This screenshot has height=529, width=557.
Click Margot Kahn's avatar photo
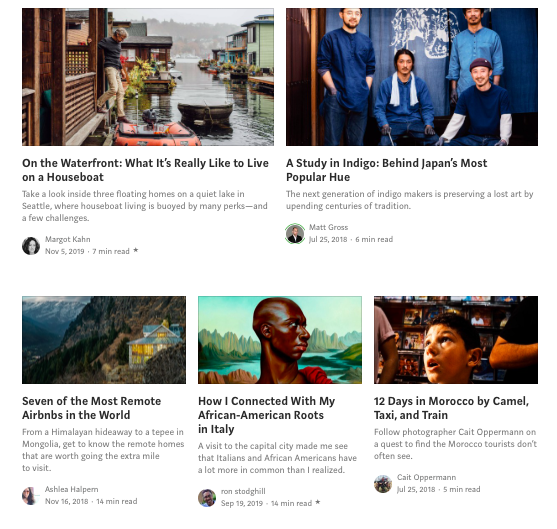(x=31, y=246)
